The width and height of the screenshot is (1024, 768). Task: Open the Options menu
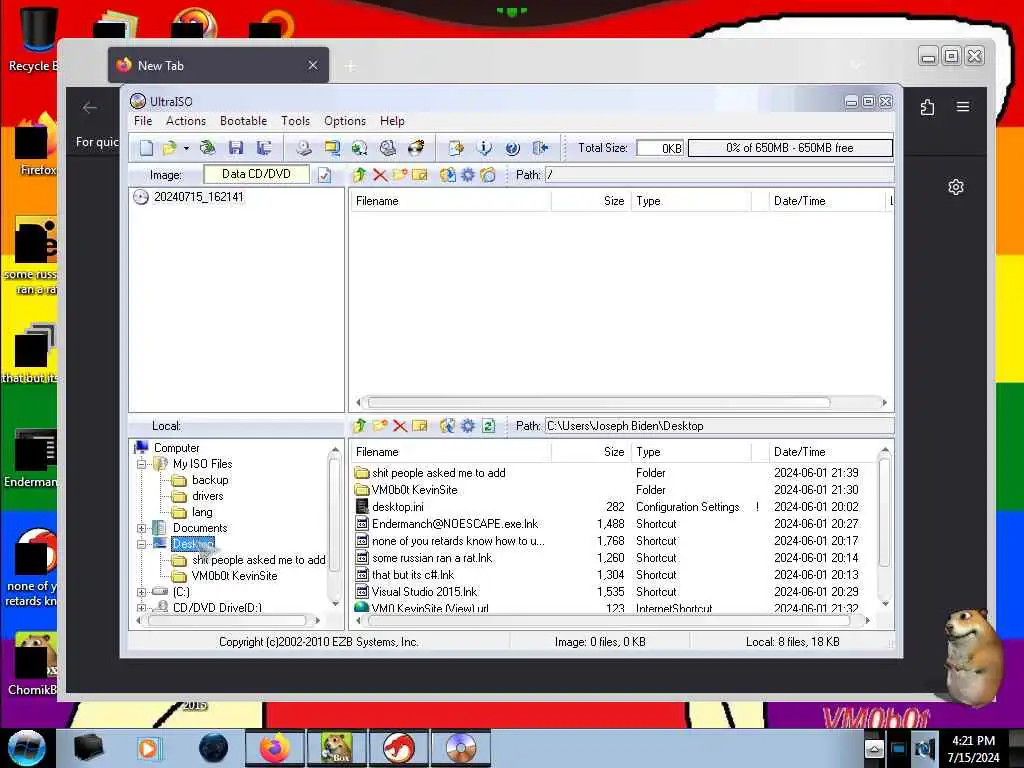point(345,121)
